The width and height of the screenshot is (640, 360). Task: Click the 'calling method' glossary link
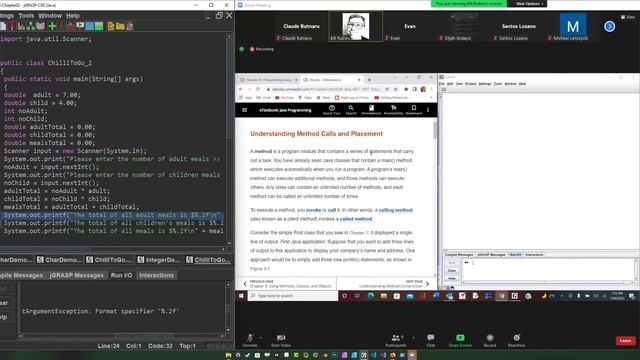[x=396, y=210]
